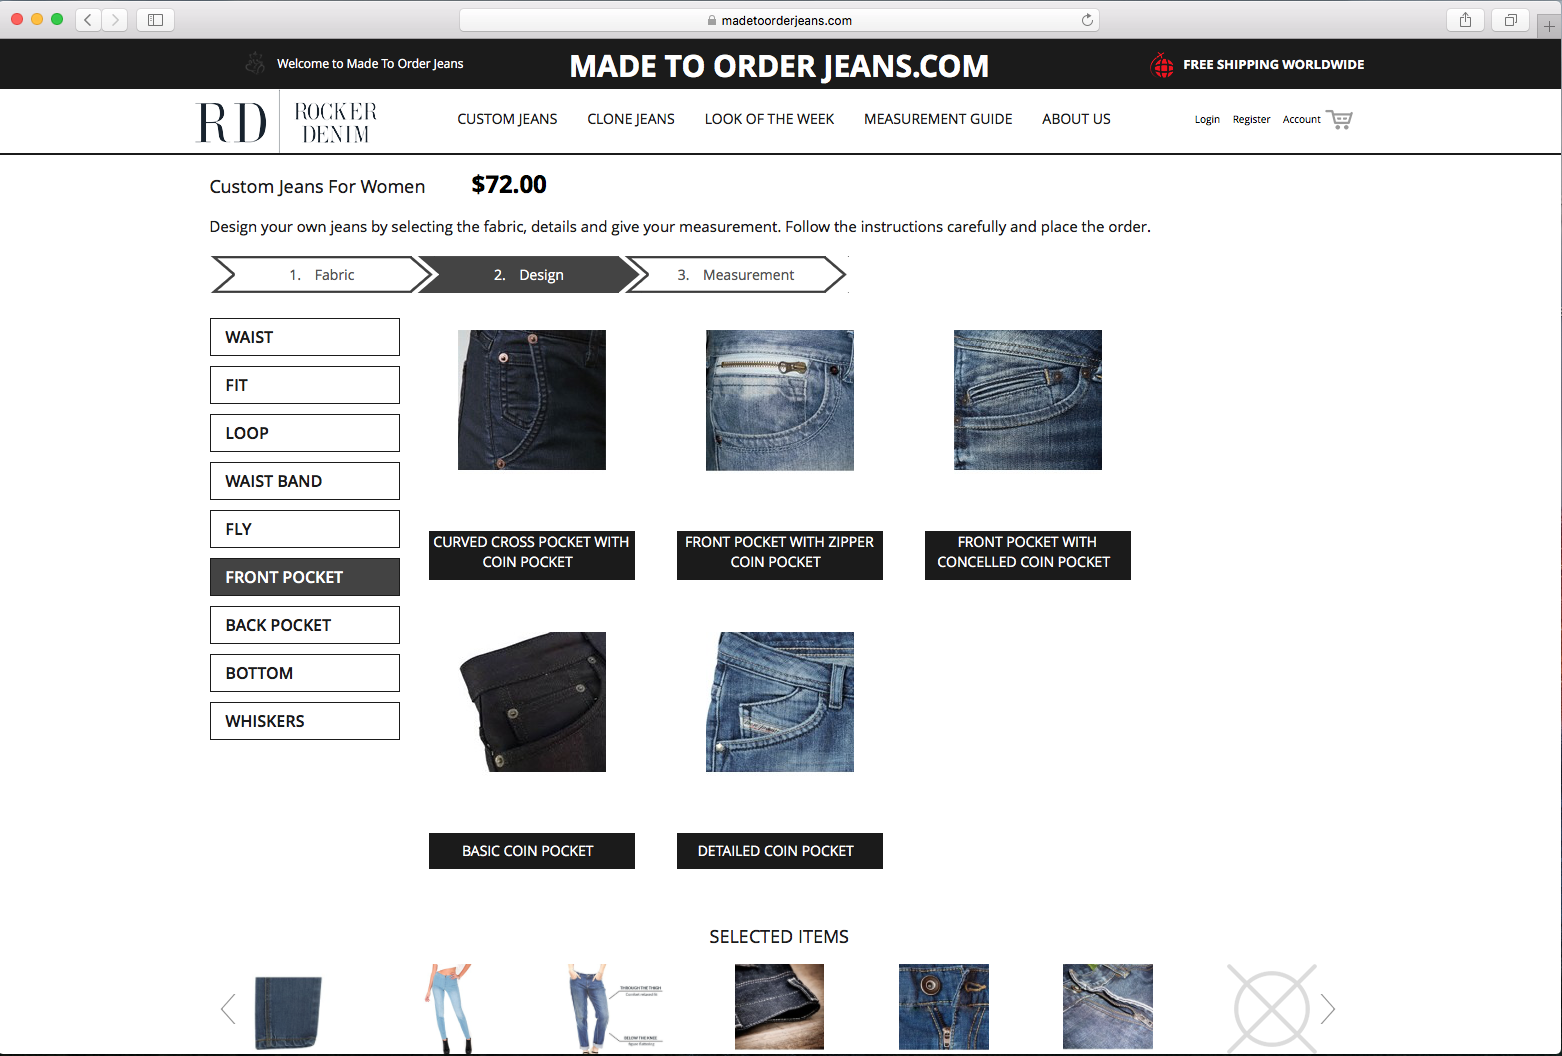Select the curved cross pocket image thumbnail

click(x=532, y=400)
